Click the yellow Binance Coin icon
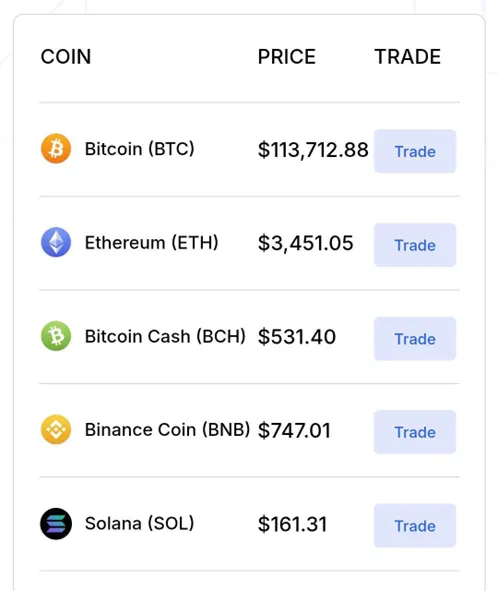498x591 pixels. click(x=56, y=430)
